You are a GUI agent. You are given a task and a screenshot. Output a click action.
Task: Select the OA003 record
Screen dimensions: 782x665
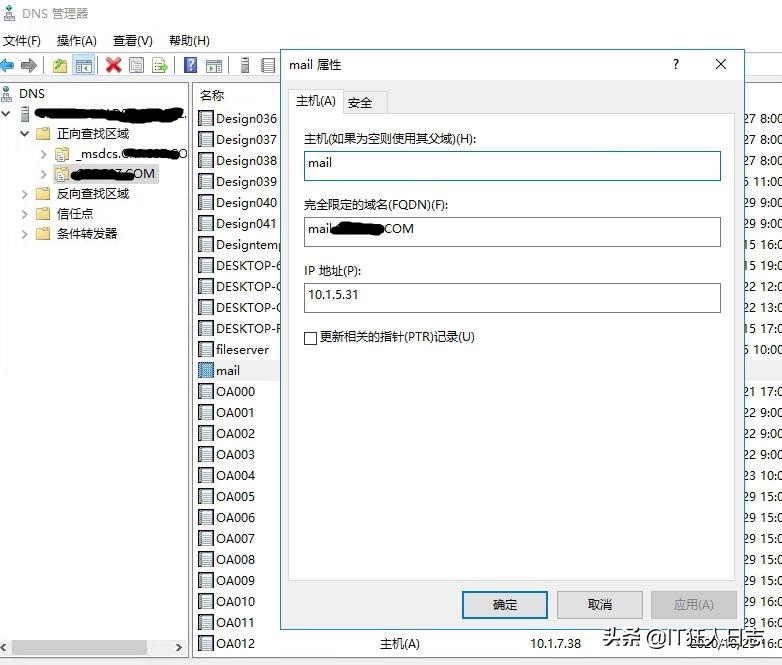point(227,454)
